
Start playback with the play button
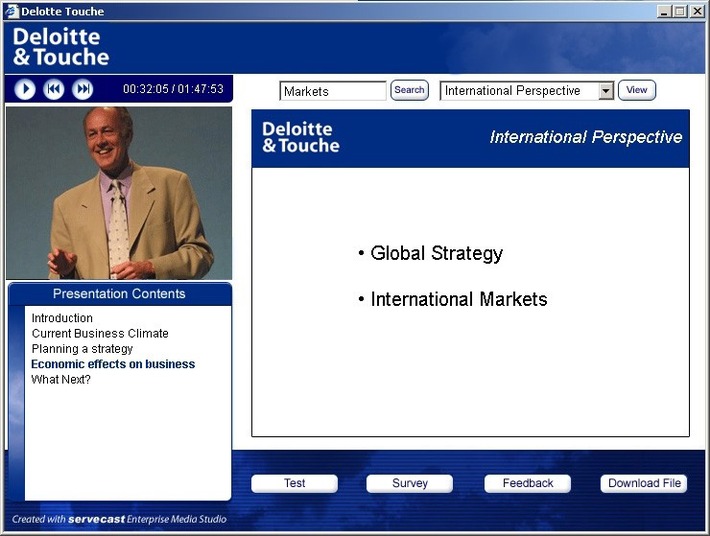(x=25, y=89)
